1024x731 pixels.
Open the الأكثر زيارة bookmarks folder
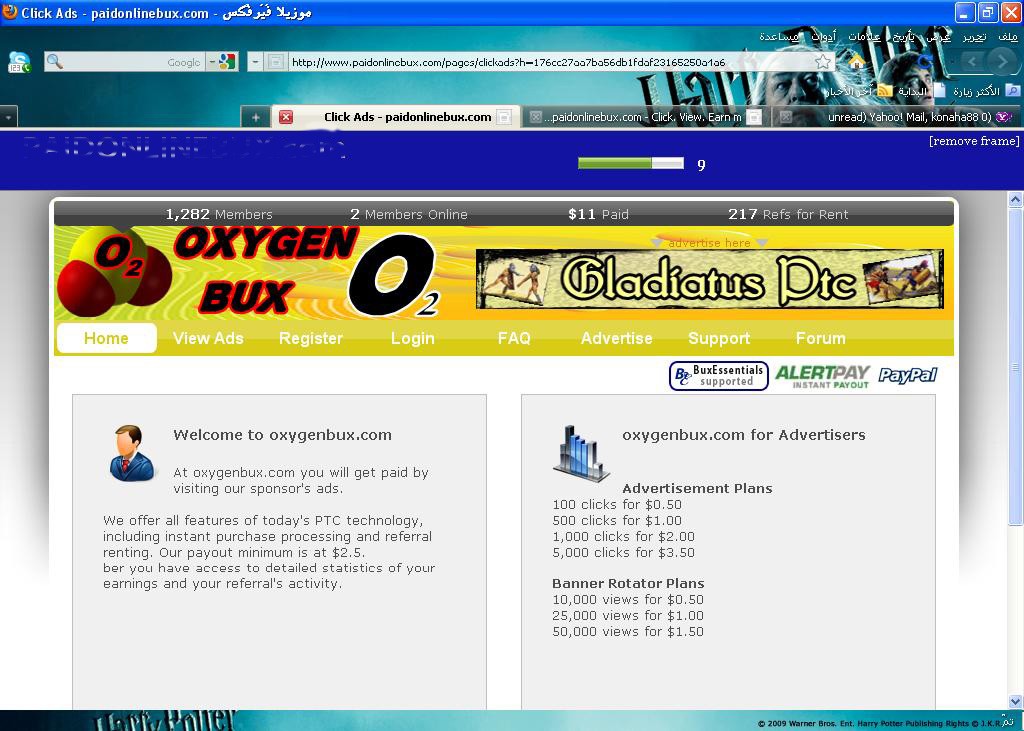(x=985, y=91)
